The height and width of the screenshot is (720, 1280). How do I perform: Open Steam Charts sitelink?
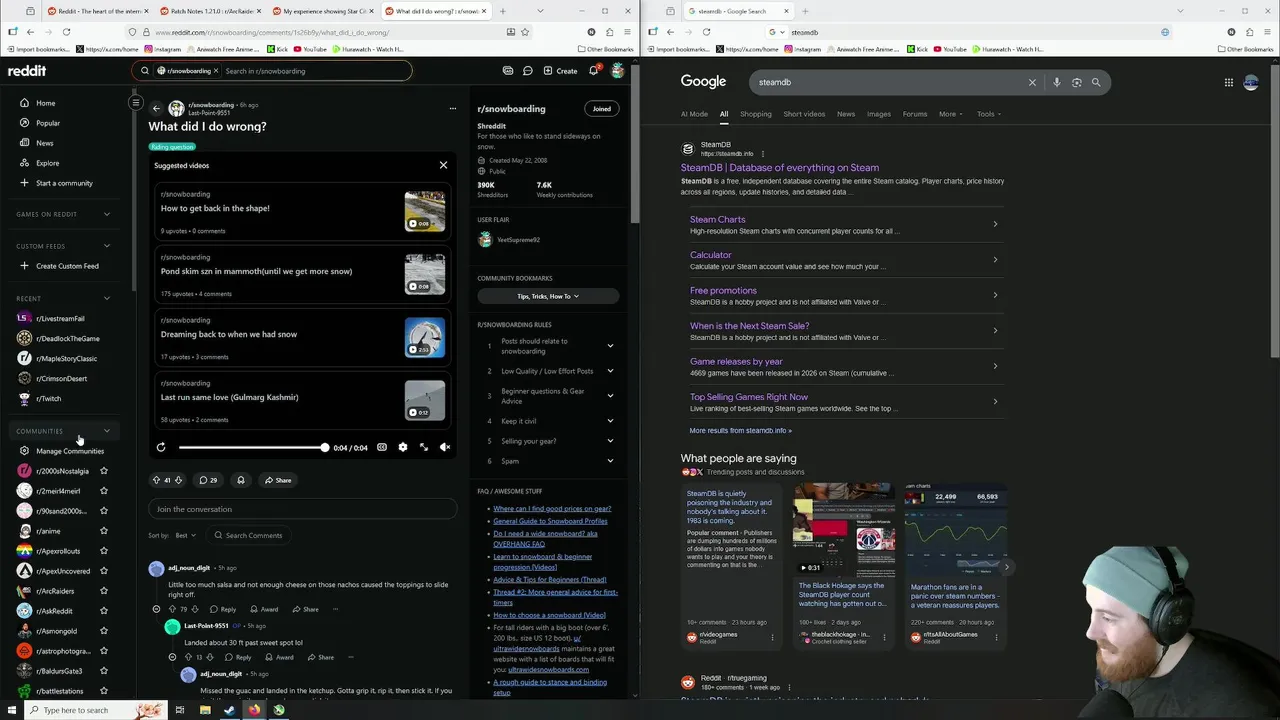coord(717,219)
